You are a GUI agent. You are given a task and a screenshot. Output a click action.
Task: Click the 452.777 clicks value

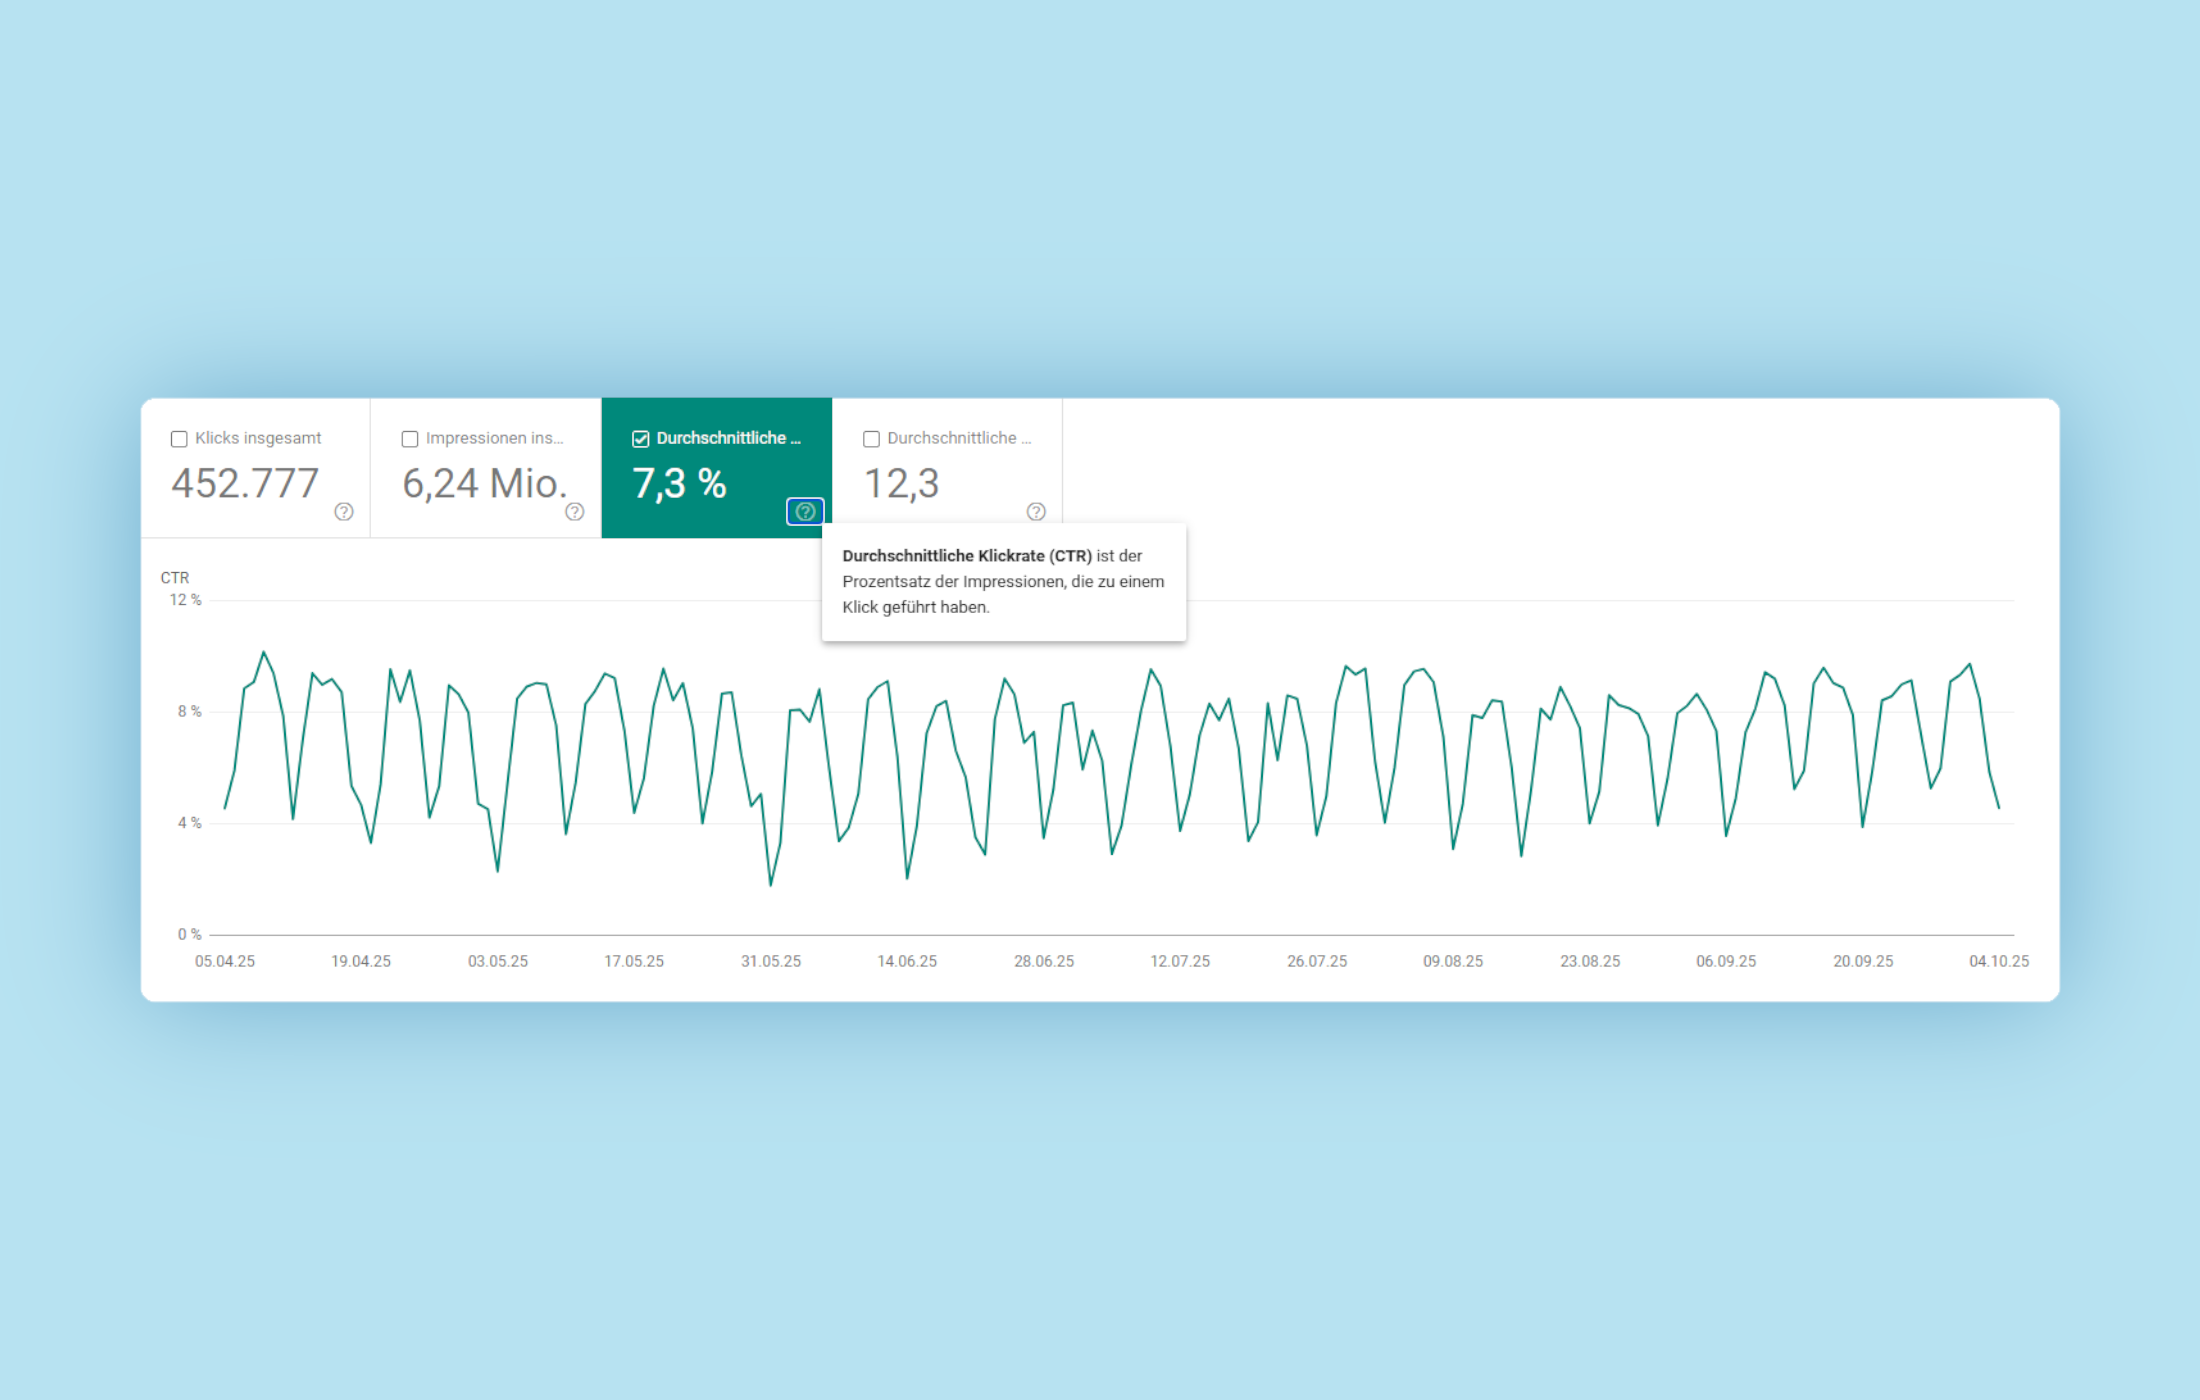pos(246,484)
